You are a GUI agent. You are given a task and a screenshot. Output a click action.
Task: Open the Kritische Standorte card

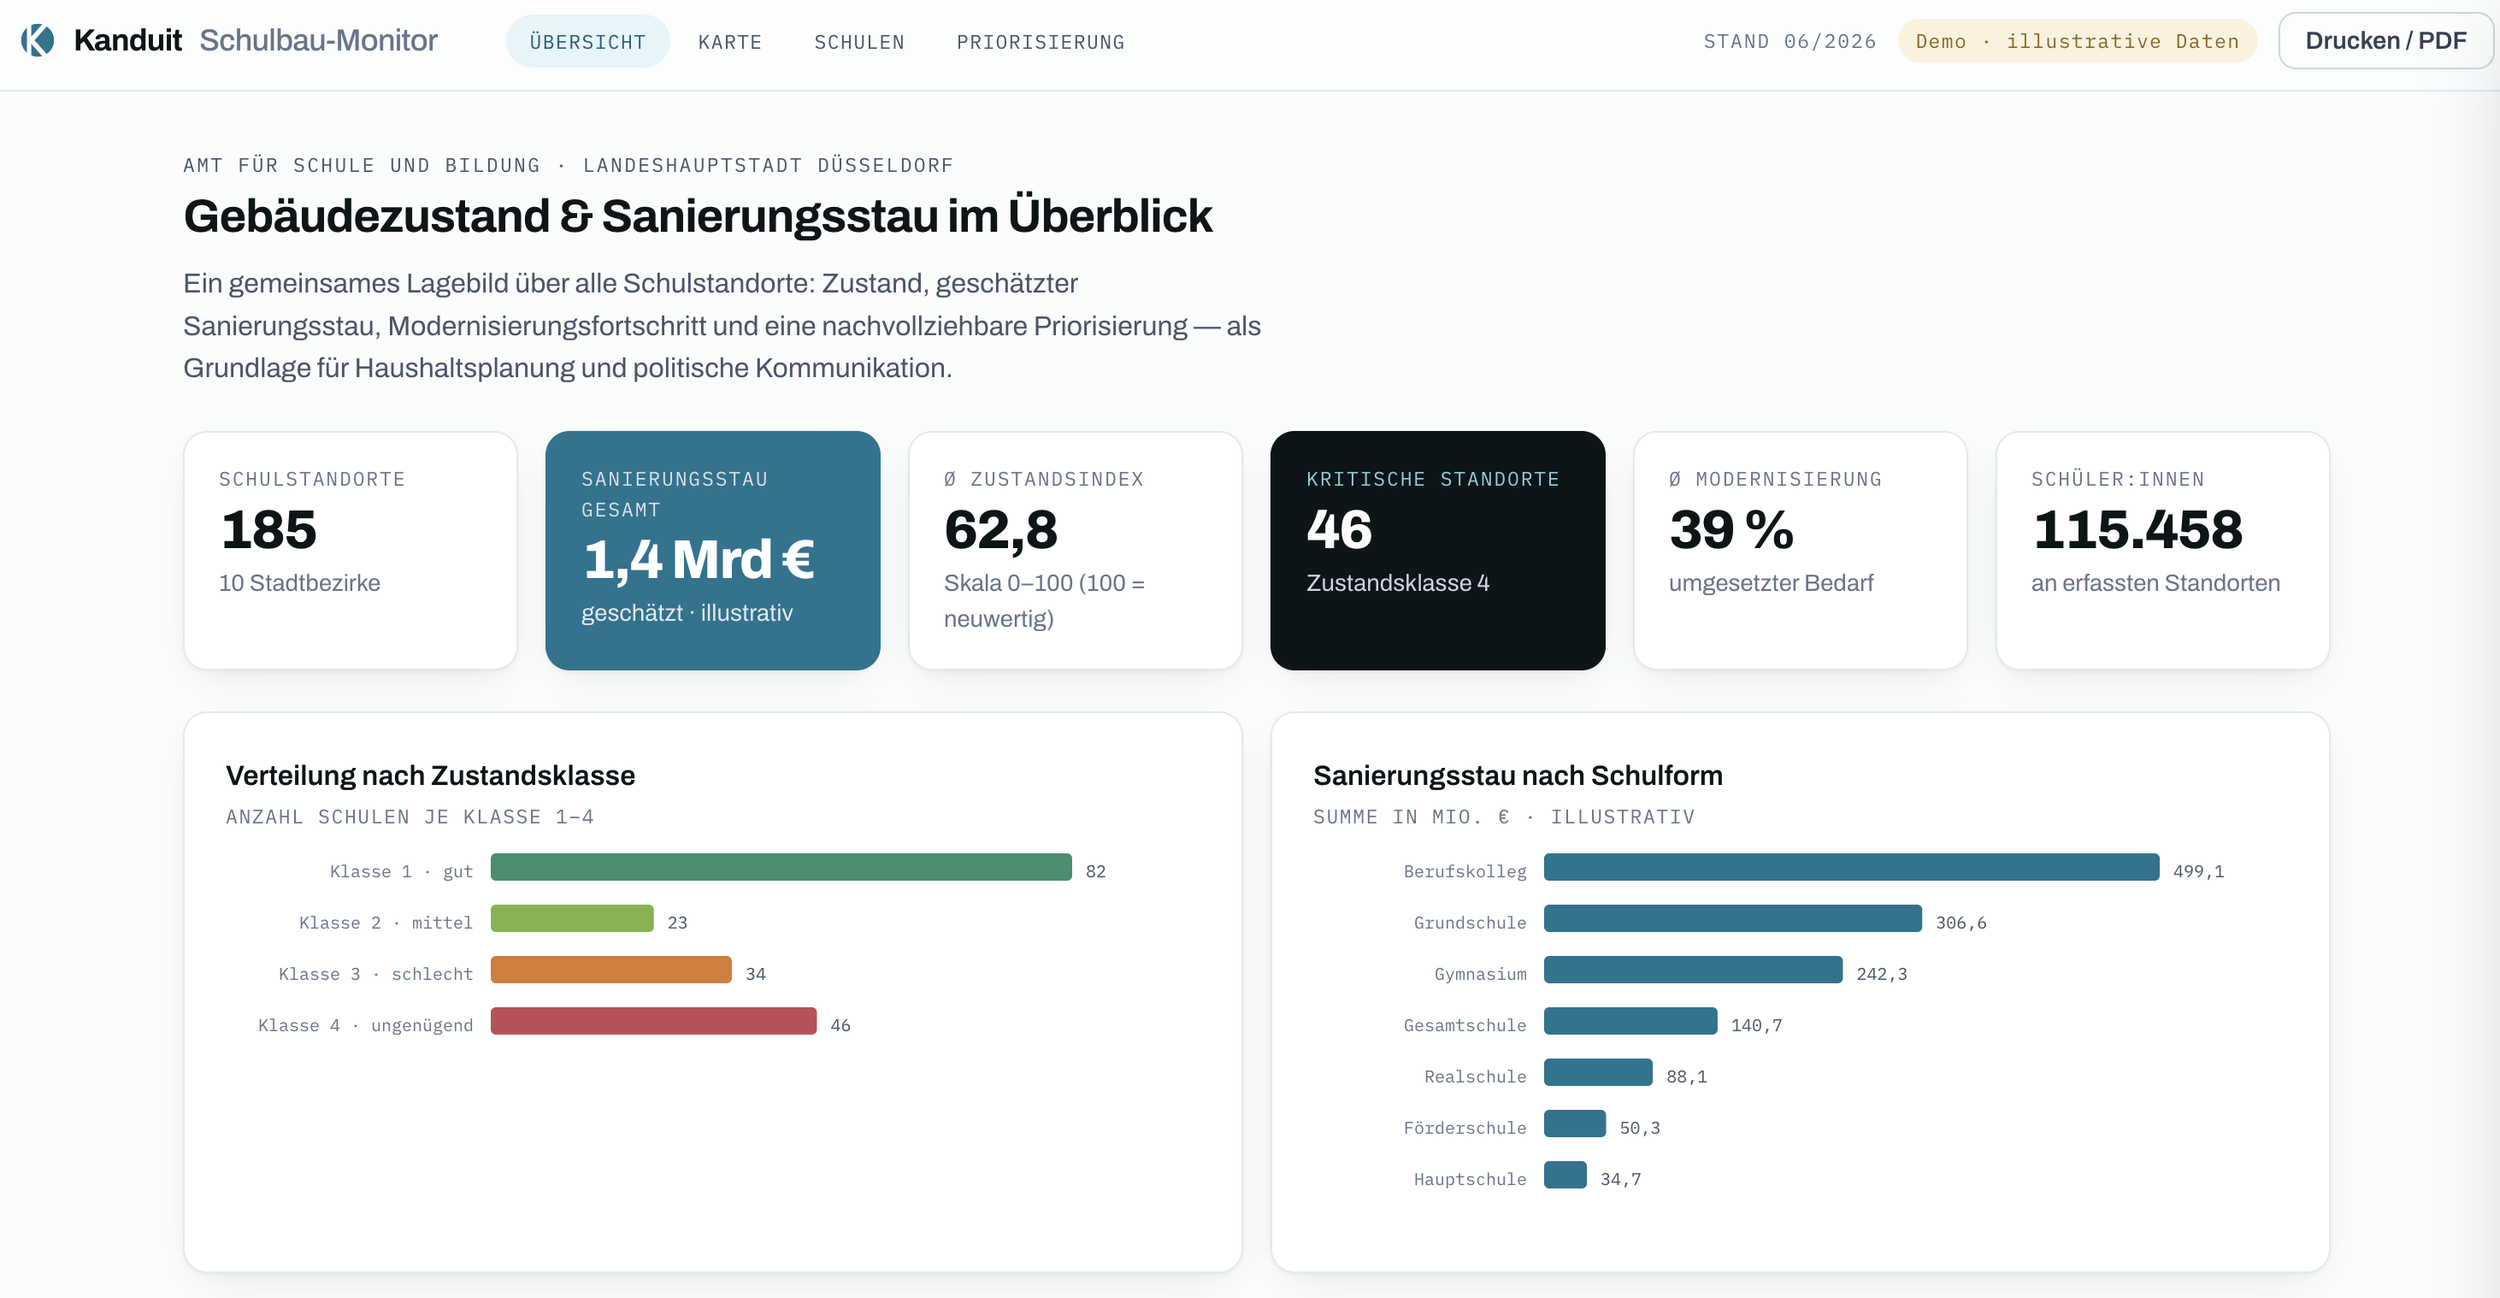[x=1438, y=550]
